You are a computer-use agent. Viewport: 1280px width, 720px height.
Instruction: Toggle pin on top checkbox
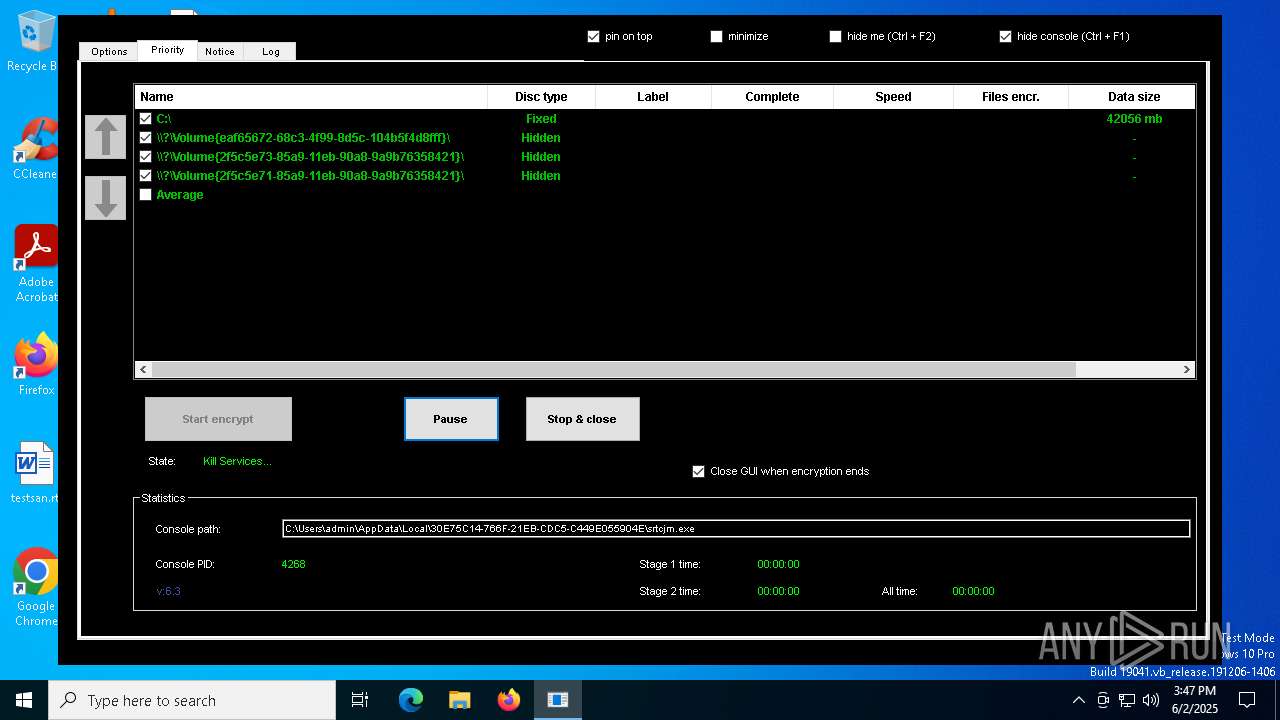(593, 36)
